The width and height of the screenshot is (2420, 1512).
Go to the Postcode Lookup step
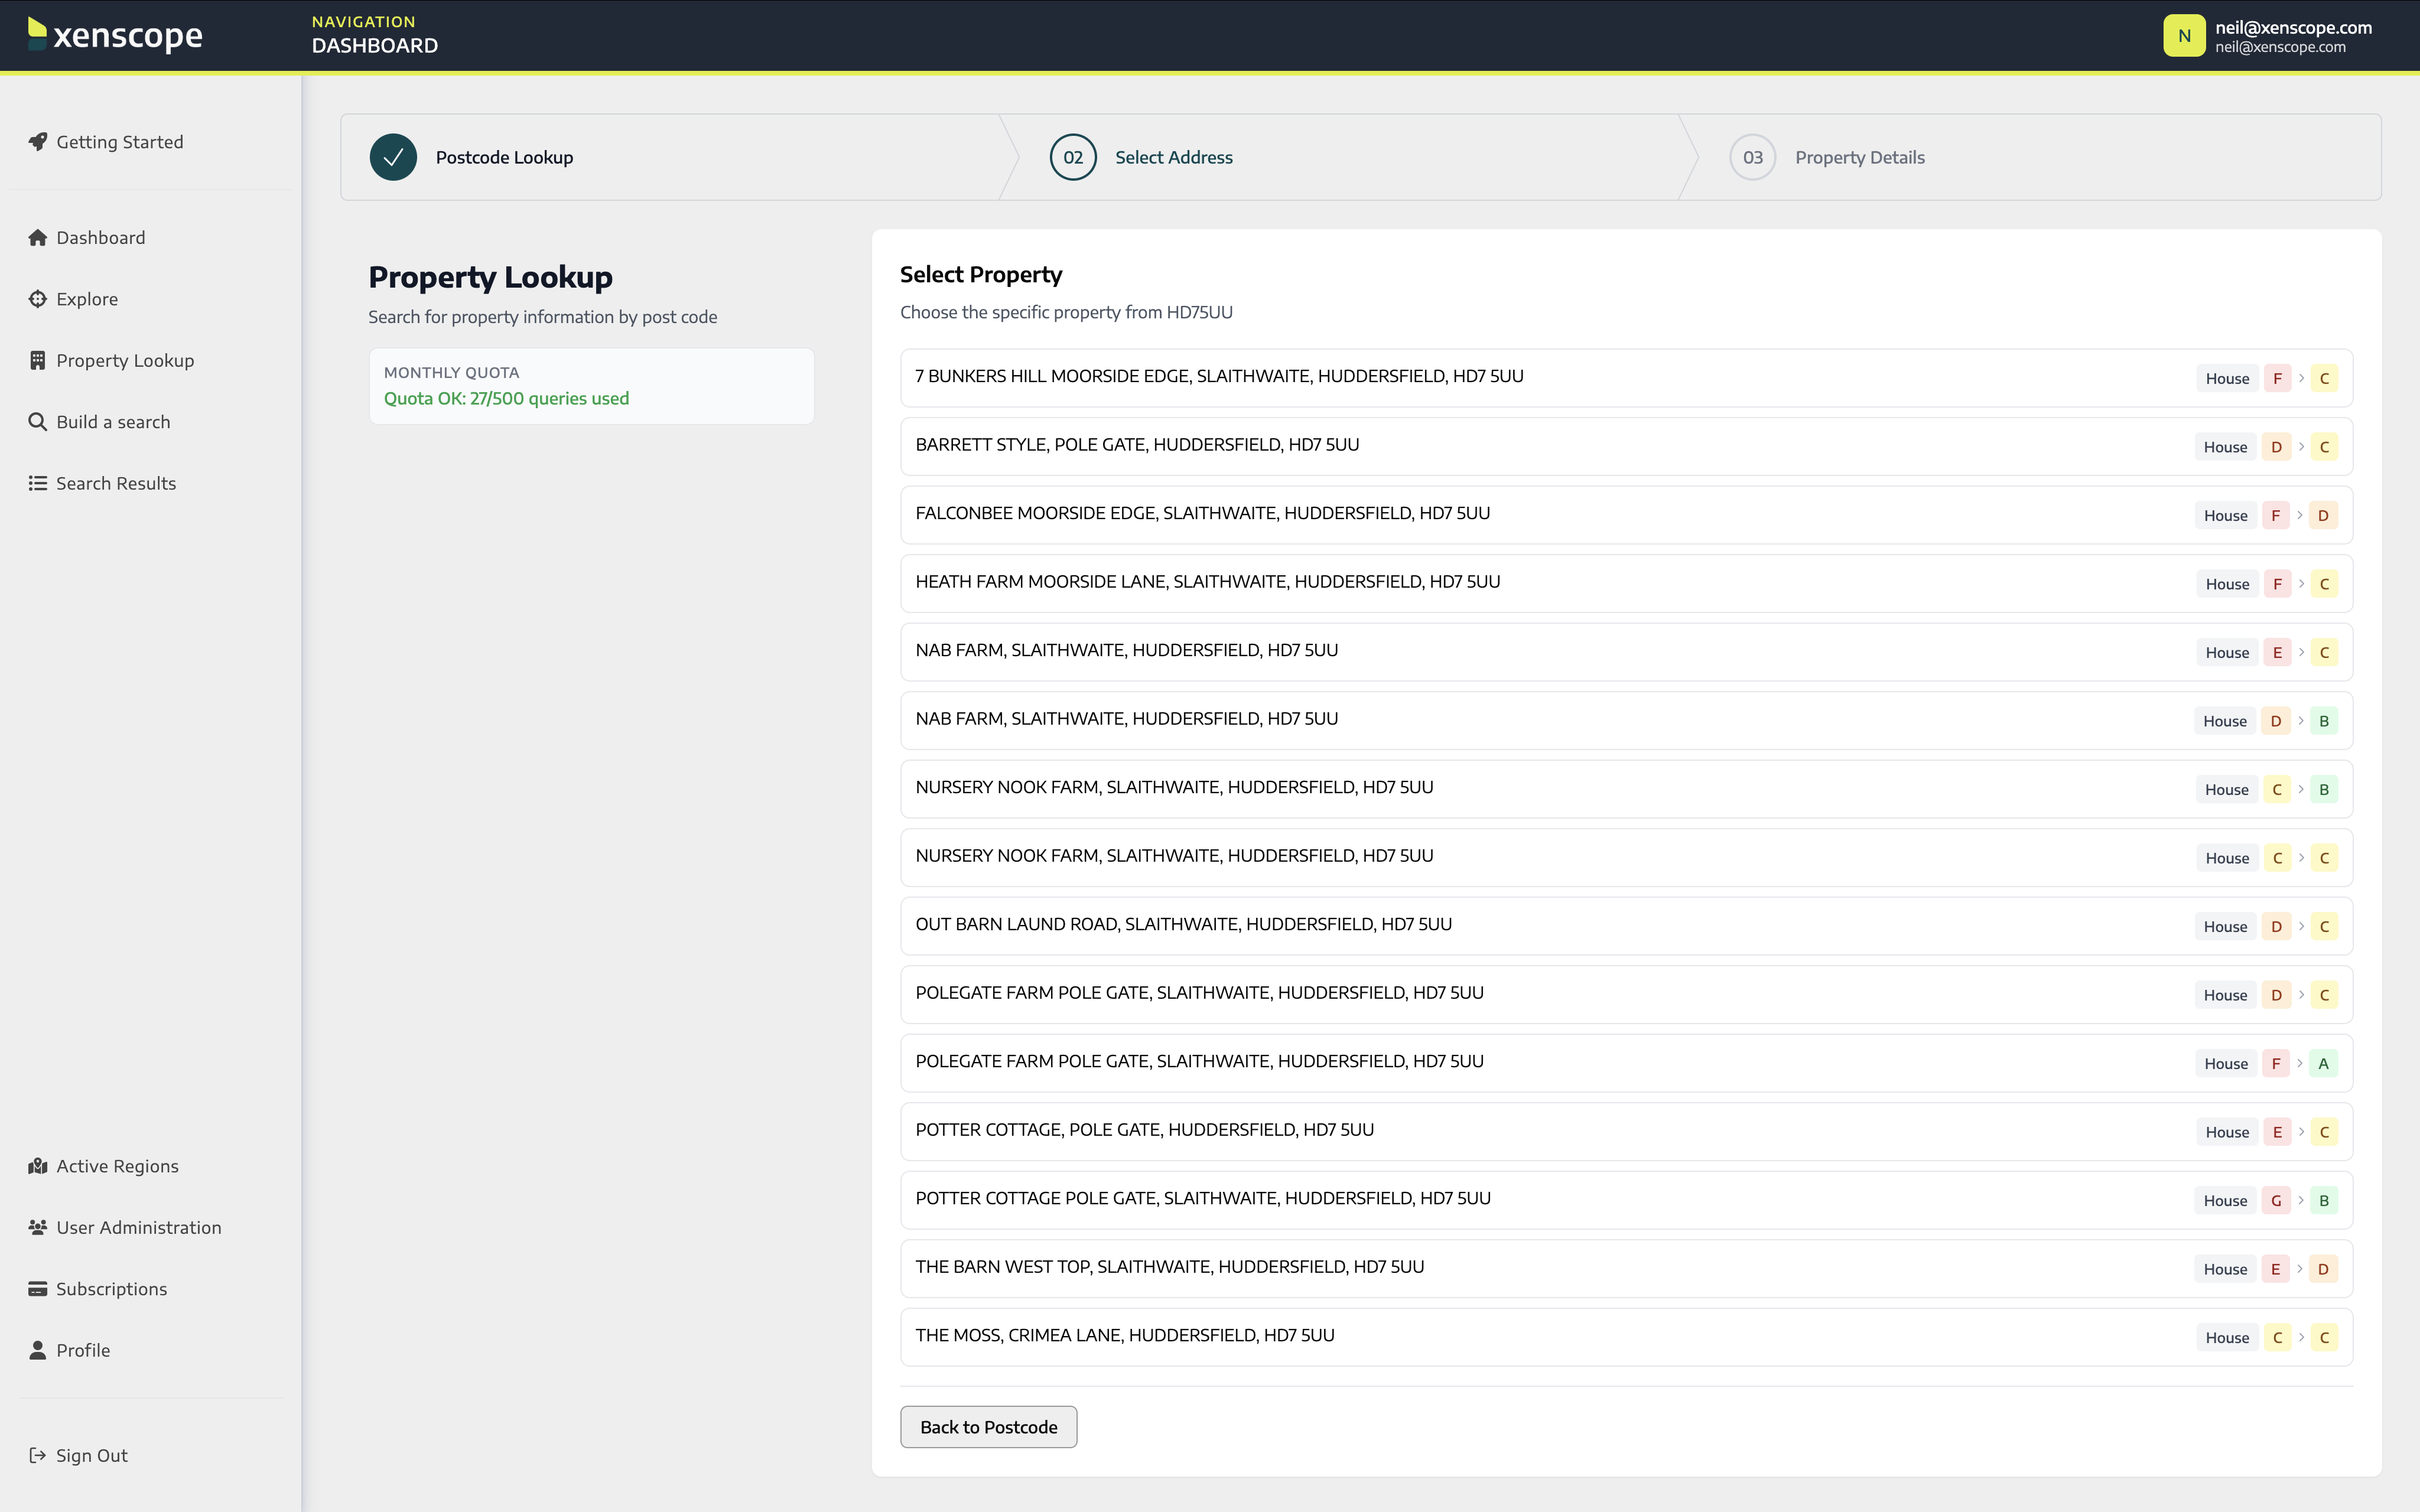pyautogui.click(x=503, y=157)
